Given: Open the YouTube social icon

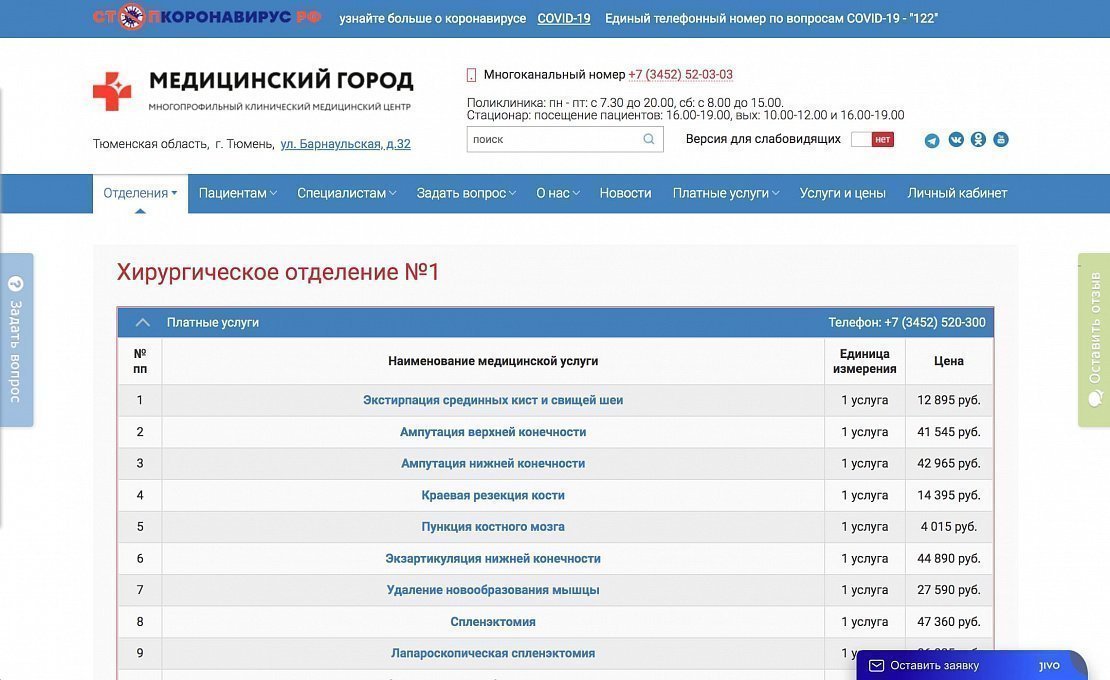Looking at the screenshot, I should 1000,140.
